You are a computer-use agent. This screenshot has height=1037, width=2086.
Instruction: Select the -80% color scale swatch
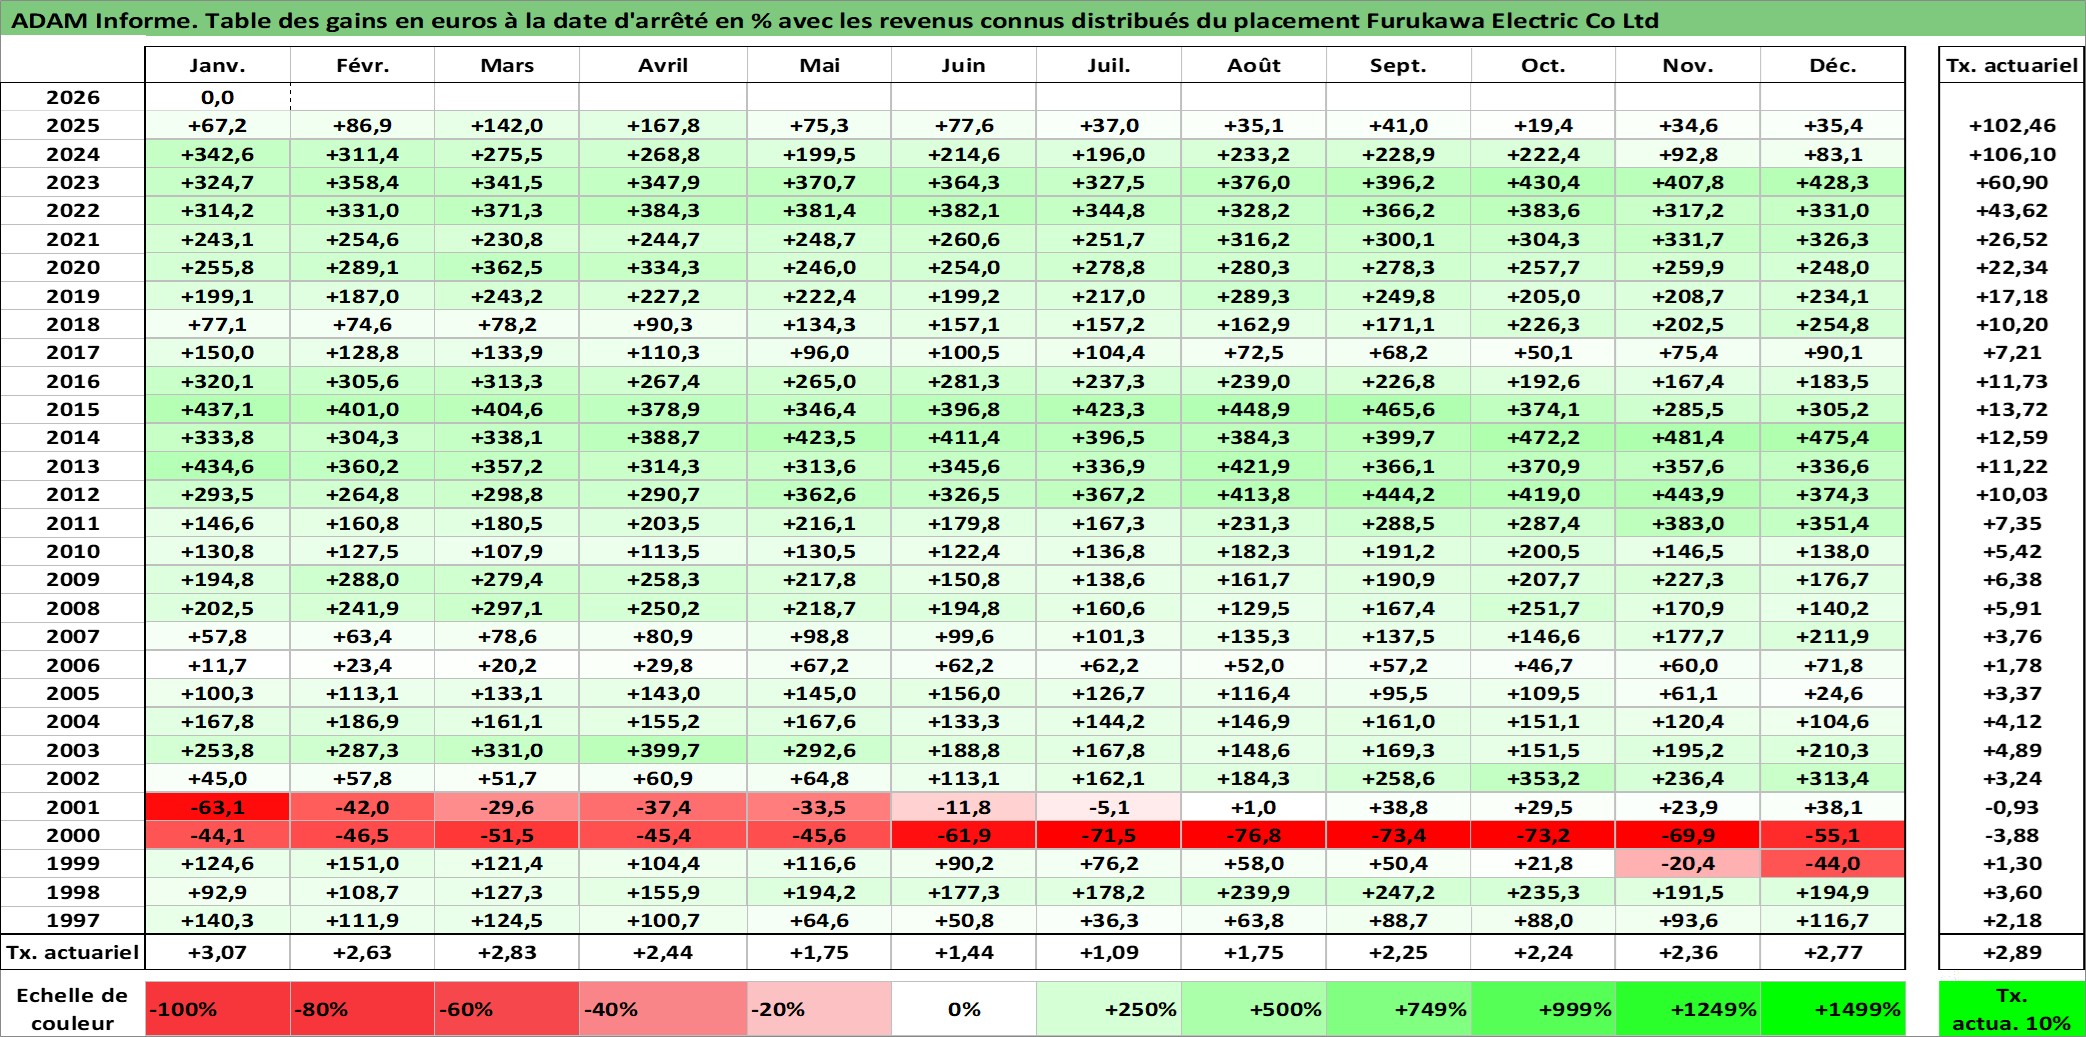click(x=362, y=1009)
